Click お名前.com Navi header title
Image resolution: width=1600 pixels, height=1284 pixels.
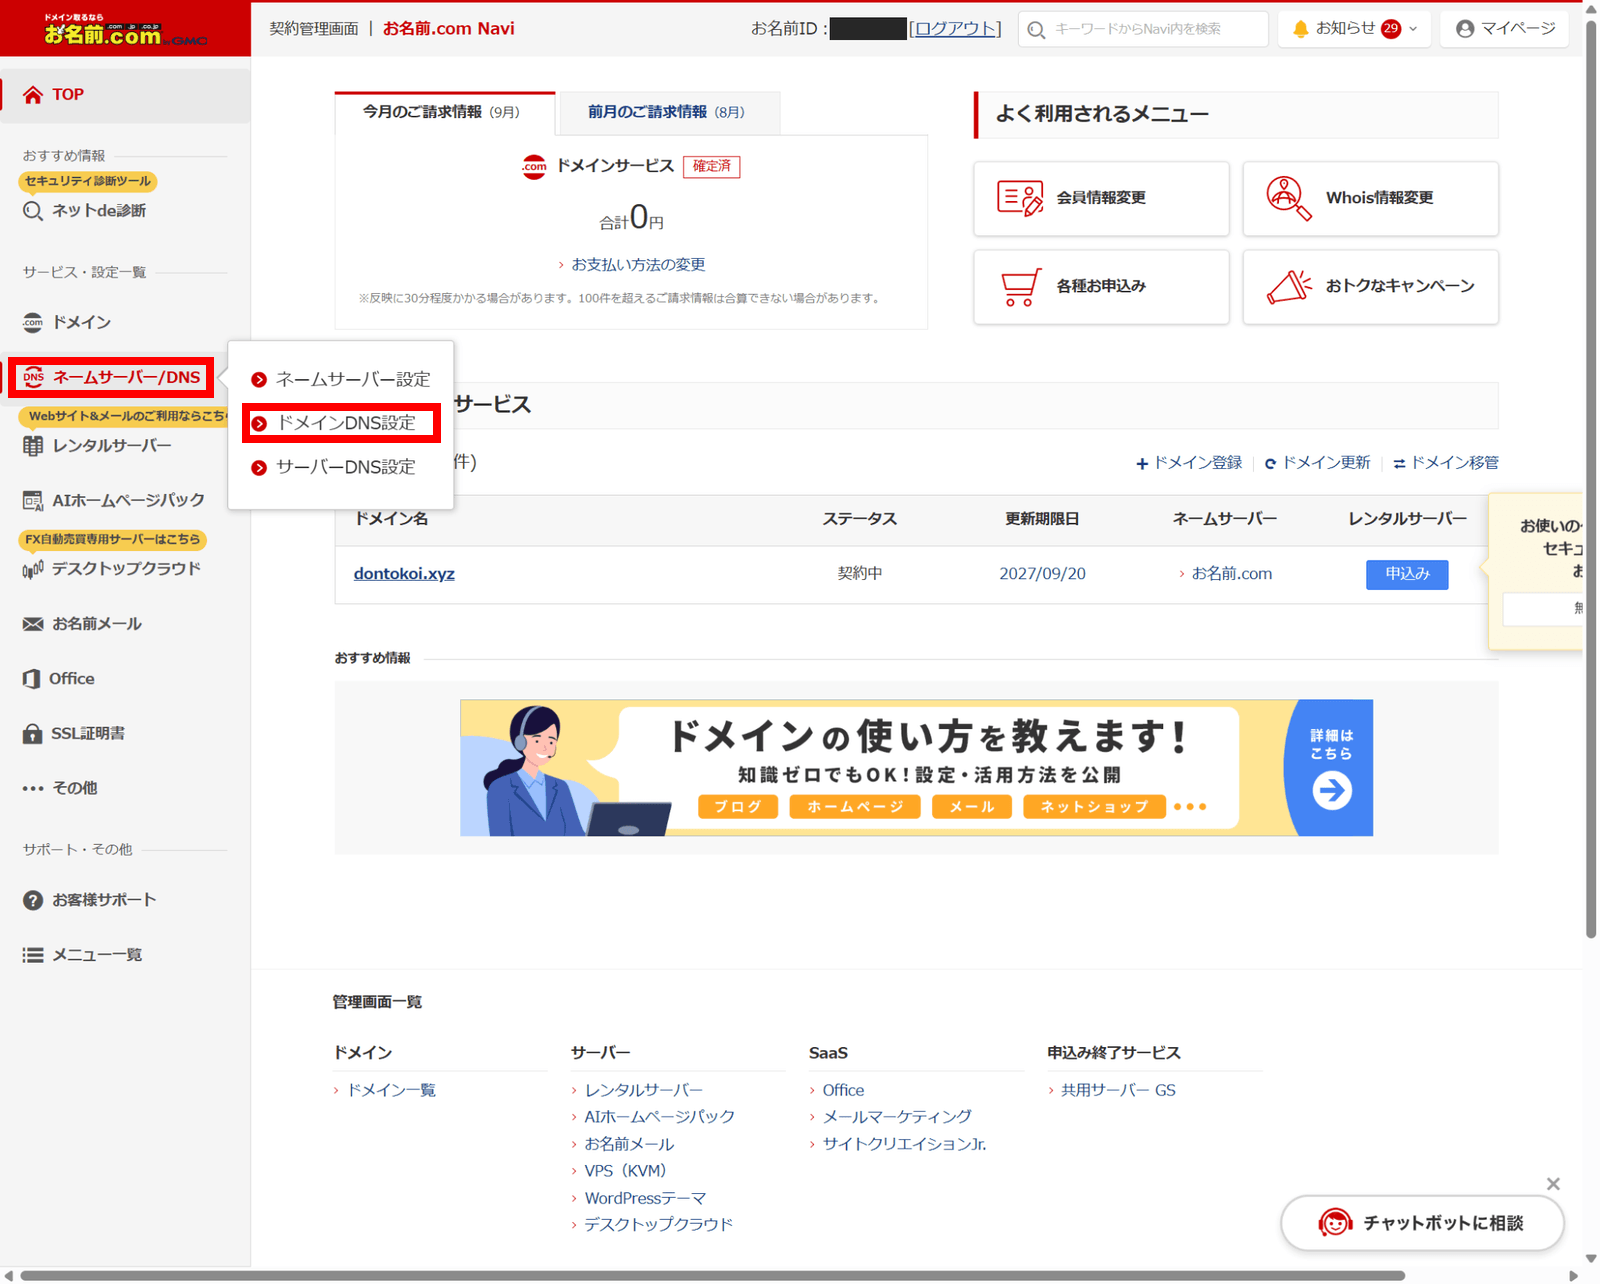click(x=449, y=29)
